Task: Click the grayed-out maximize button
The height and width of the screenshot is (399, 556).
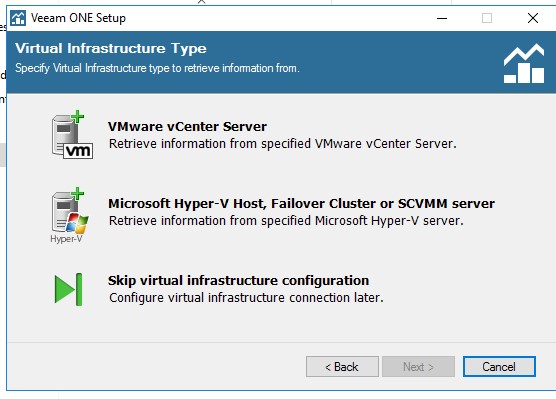Action: tap(487, 18)
